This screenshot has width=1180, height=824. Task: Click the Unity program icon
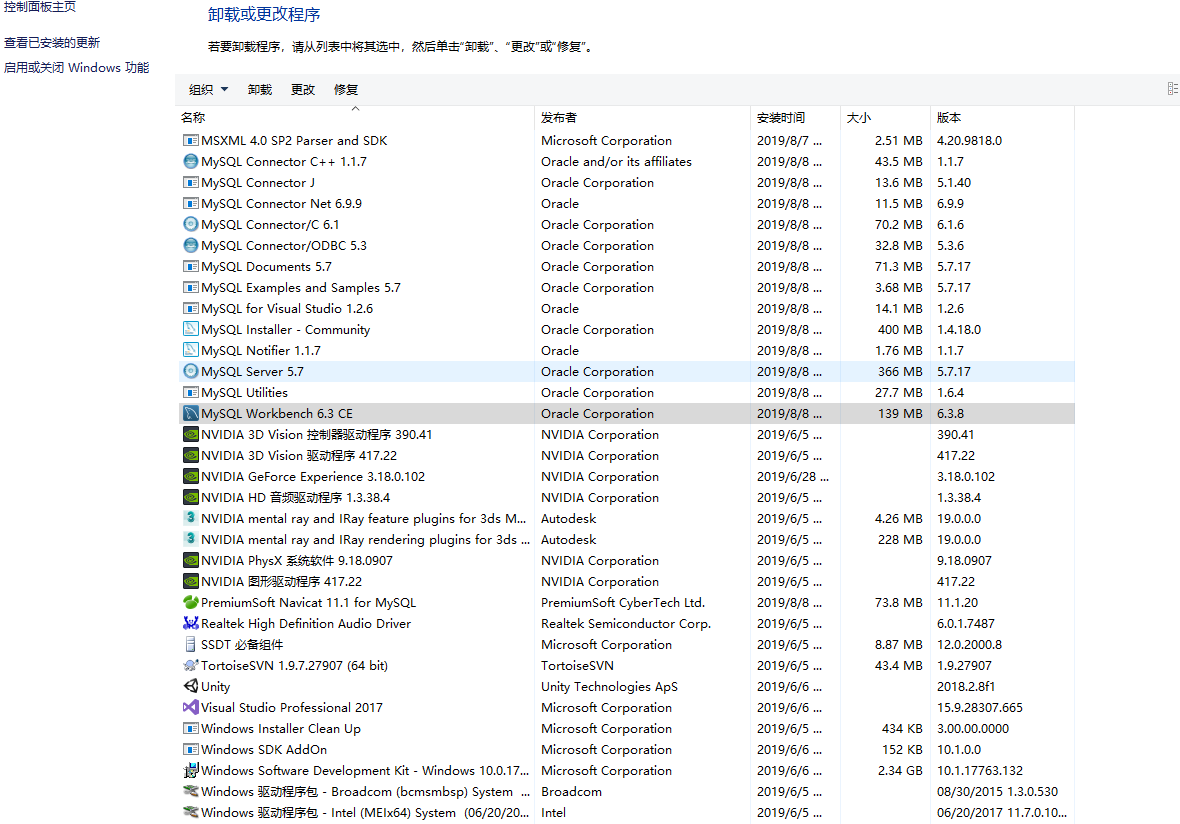click(x=190, y=686)
